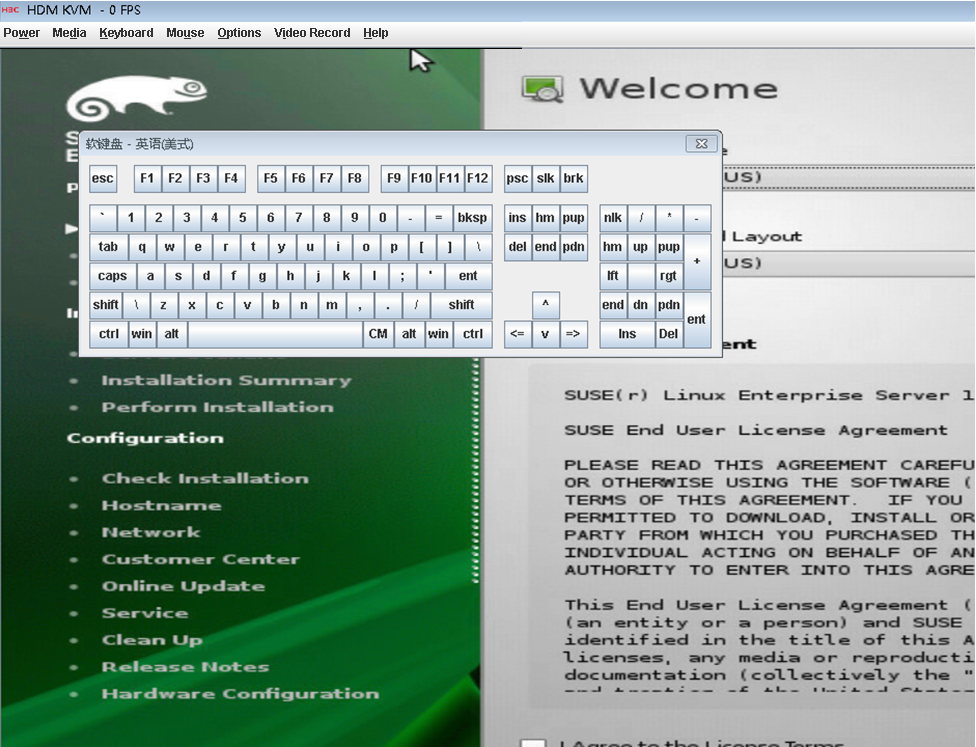Toggle the left alt key
The height and width of the screenshot is (747, 976).
(172, 334)
